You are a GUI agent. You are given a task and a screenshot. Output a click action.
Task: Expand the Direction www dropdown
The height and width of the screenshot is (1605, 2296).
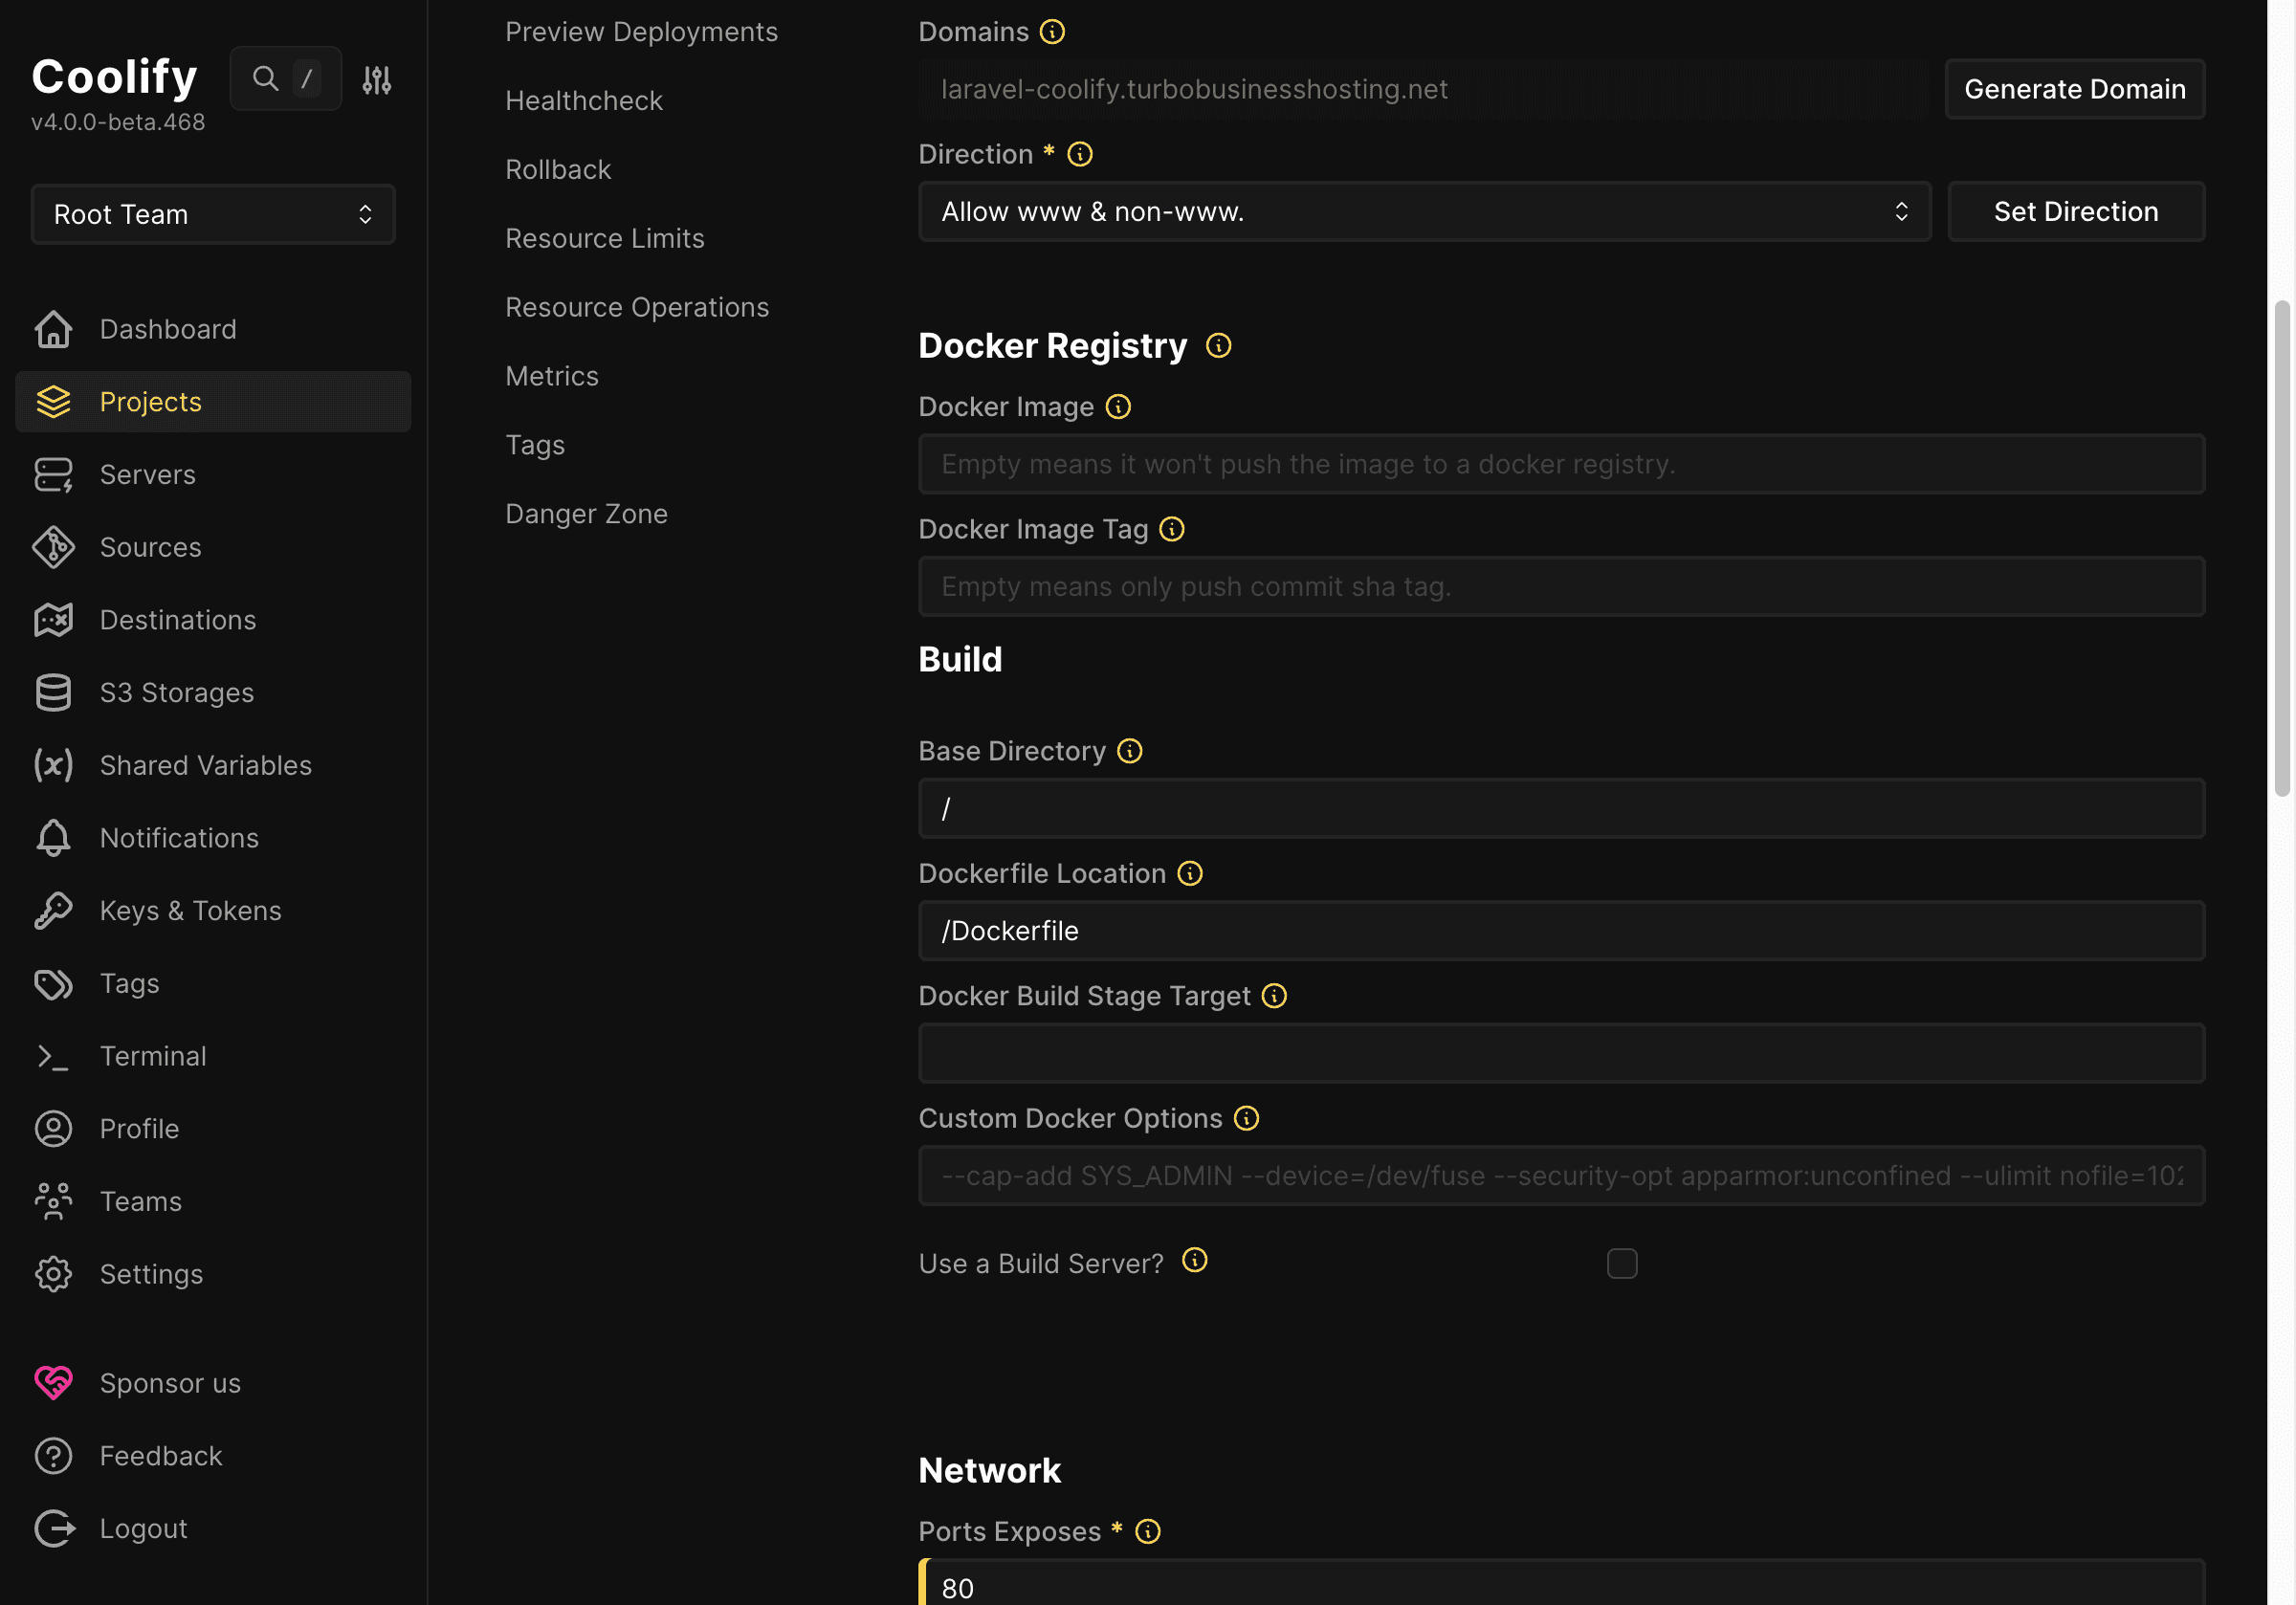pyautogui.click(x=1424, y=212)
